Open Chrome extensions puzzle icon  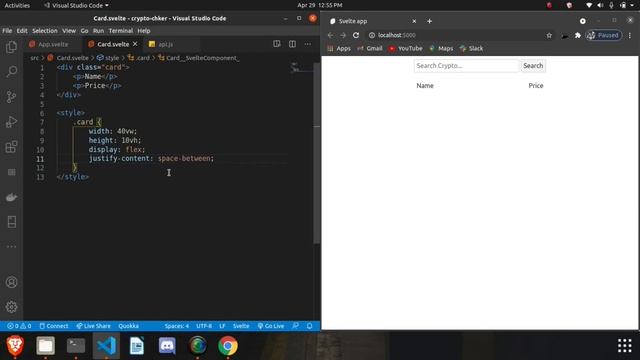coord(578,36)
